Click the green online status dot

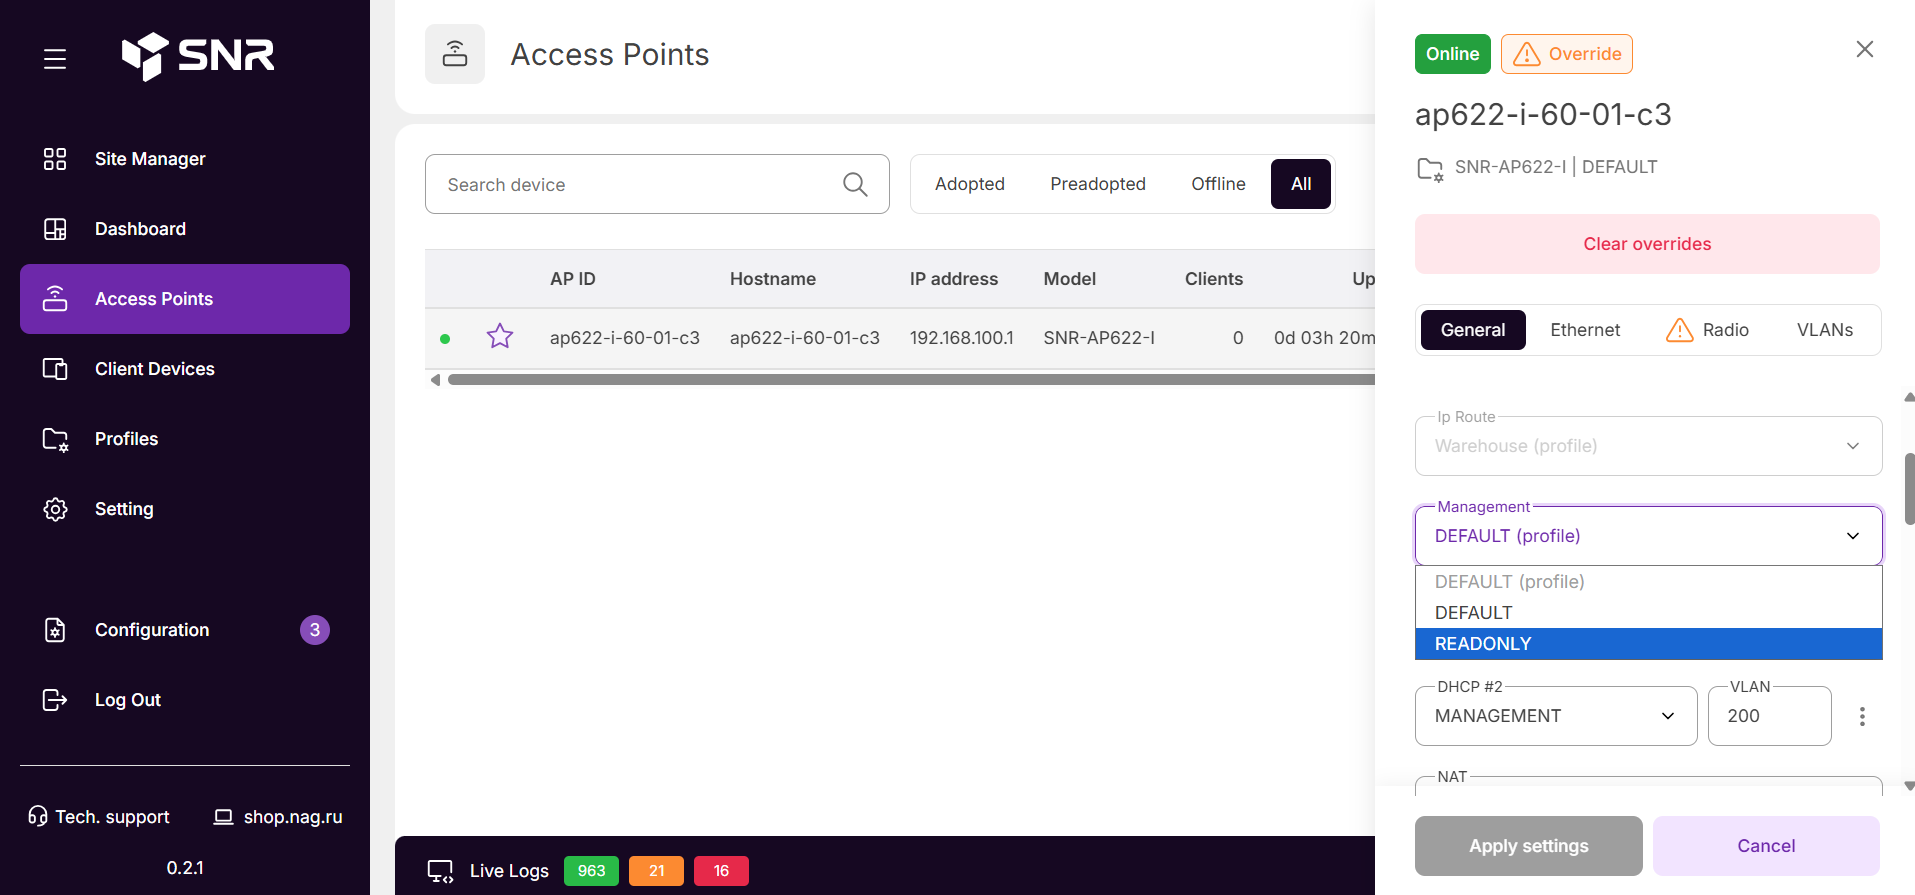tap(445, 339)
